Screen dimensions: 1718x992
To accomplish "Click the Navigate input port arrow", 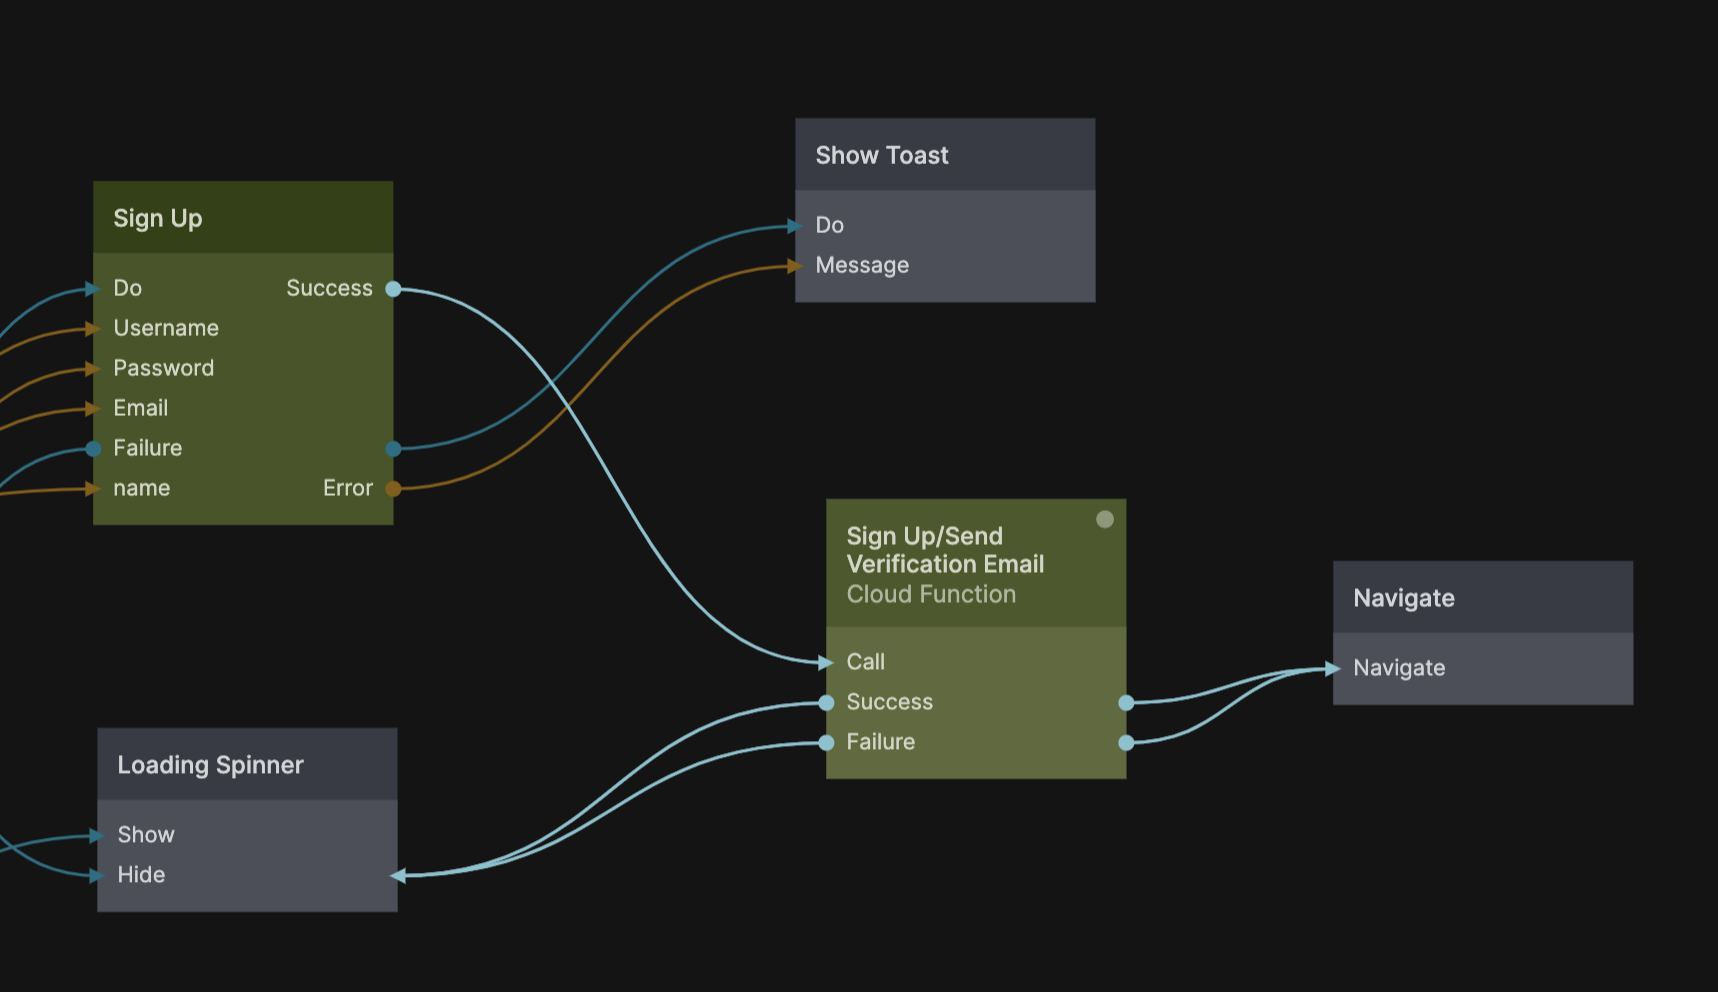I will click(1333, 668).
